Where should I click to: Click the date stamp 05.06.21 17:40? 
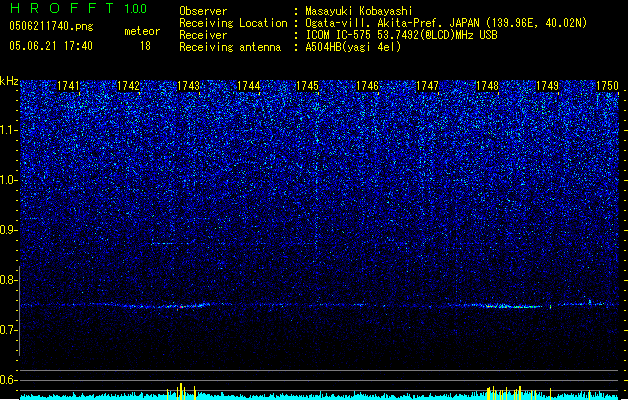click(51, 46)
